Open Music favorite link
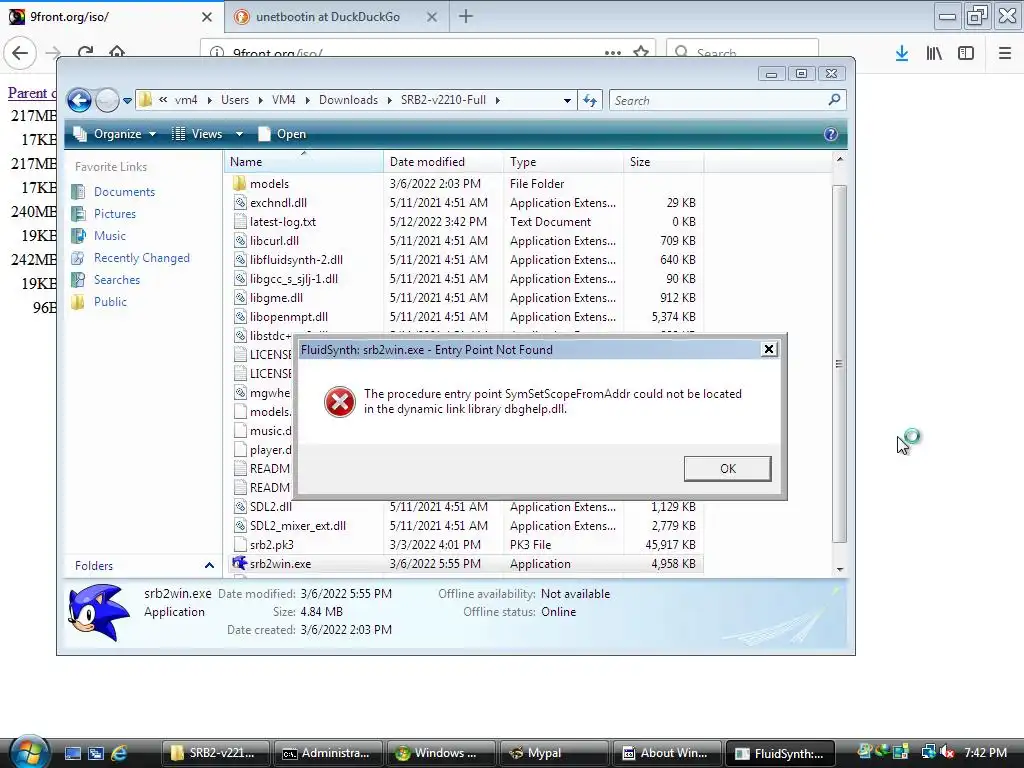1024x768 pixels. tap(110, 236)
